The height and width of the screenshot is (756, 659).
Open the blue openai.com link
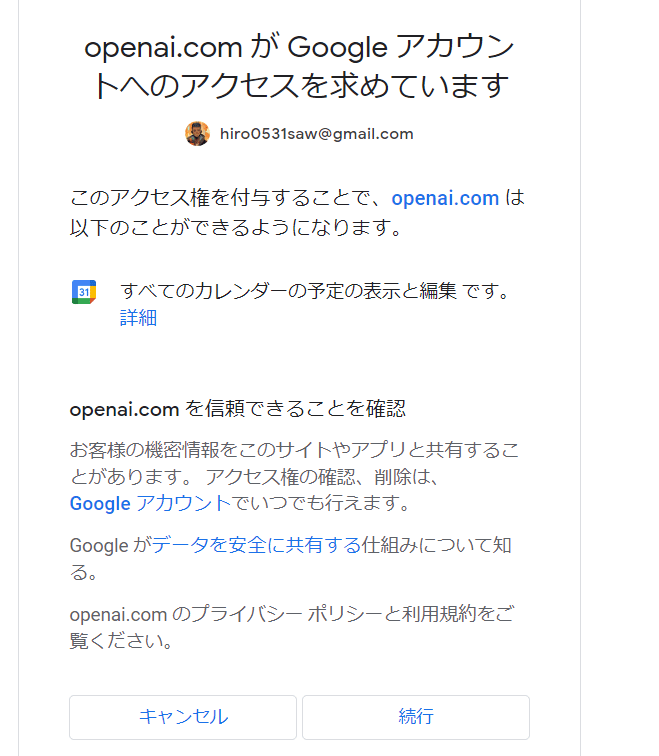(x=445, y=198)
